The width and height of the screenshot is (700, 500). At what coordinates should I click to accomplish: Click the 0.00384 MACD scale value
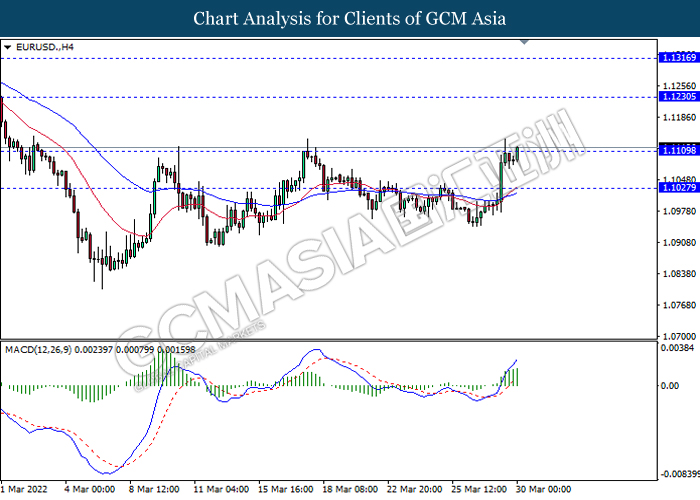[677, 348]
